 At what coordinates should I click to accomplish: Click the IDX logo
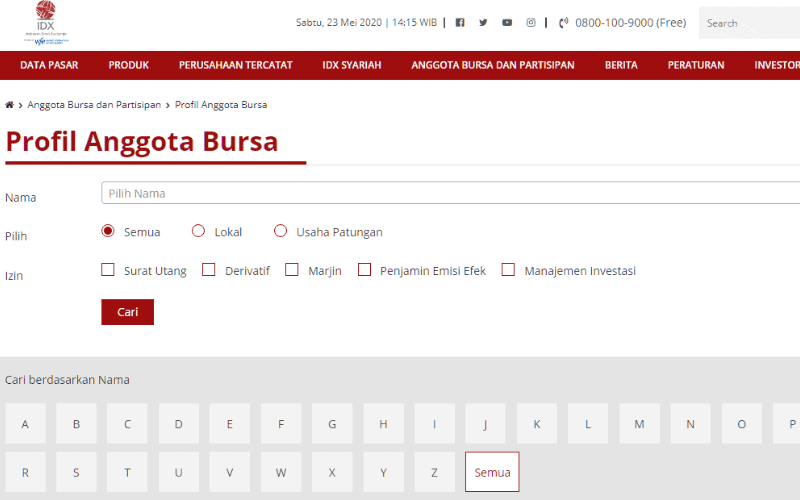pos(46,23)
